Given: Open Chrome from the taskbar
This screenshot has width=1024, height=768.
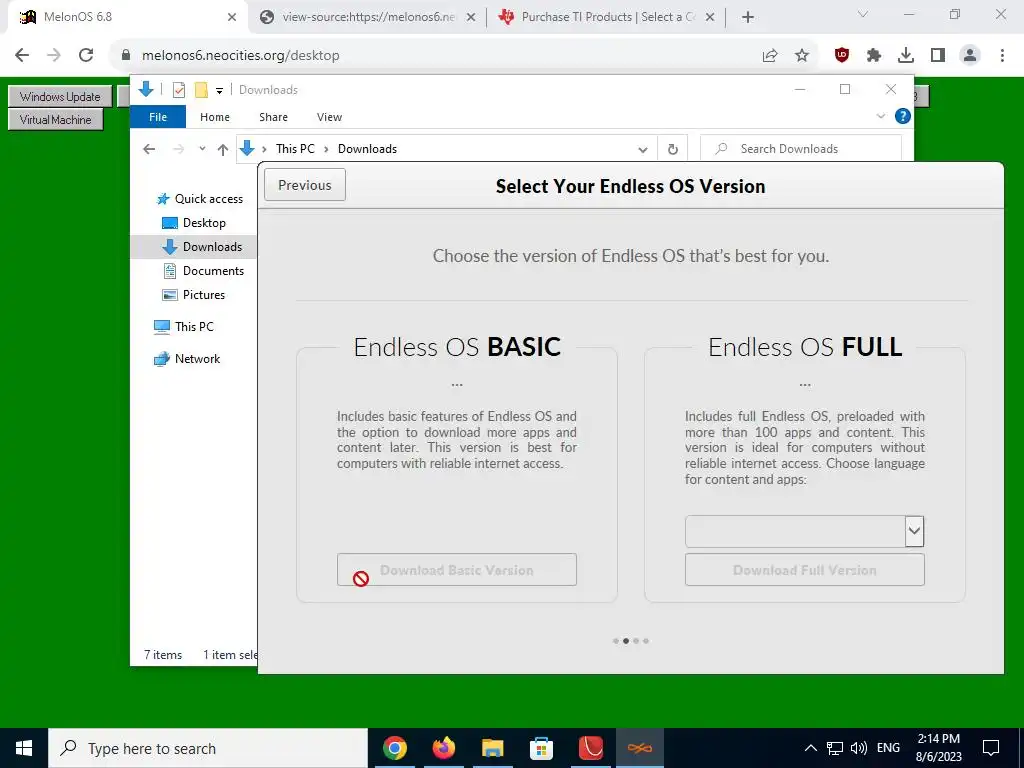Looking at the screenshot, I should pos(395,748).
